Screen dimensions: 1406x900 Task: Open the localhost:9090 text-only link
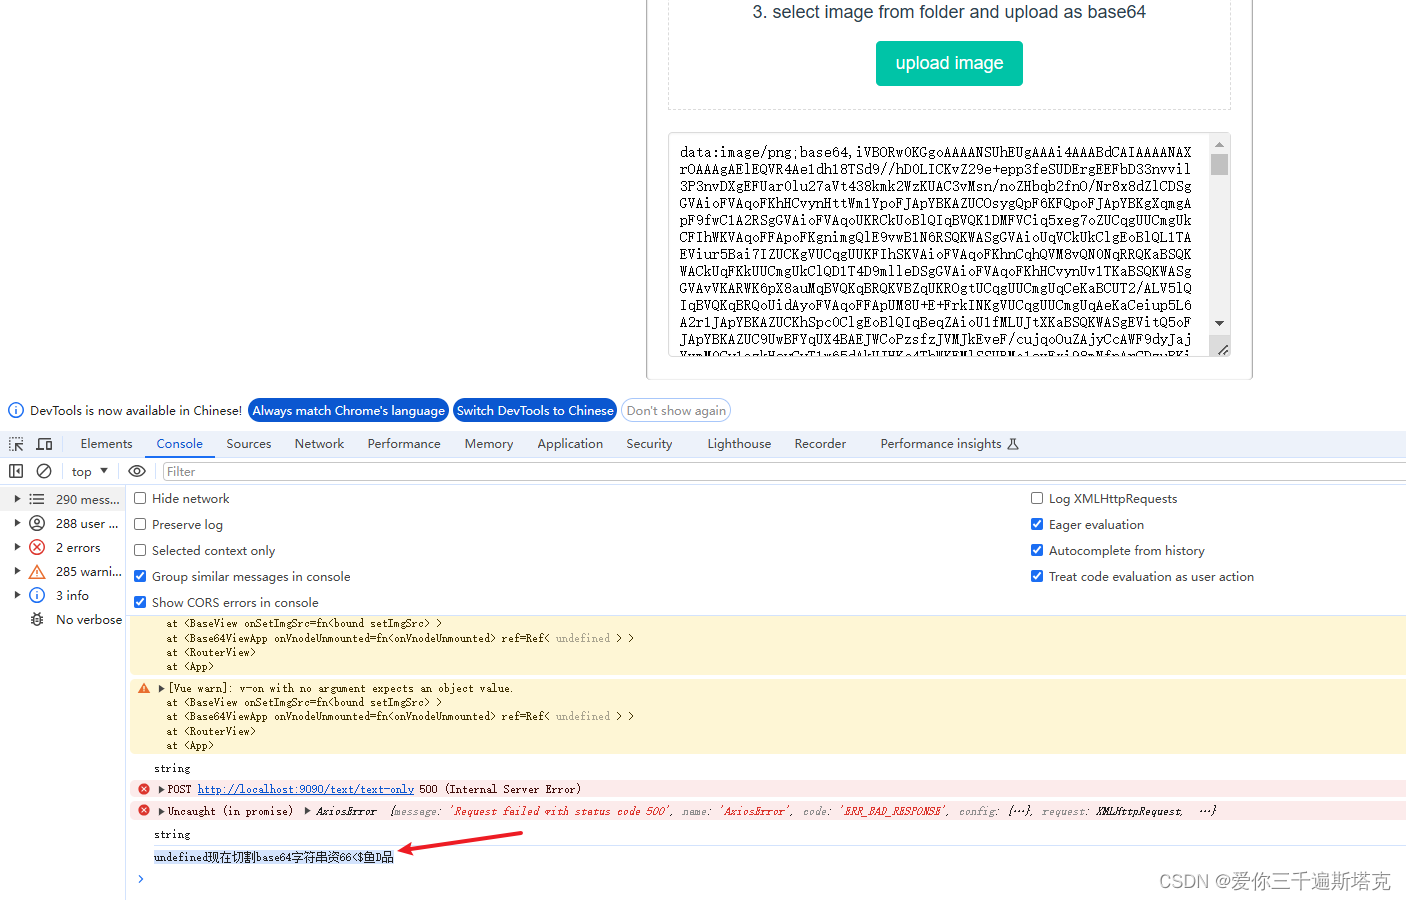[x=305, y=788]
